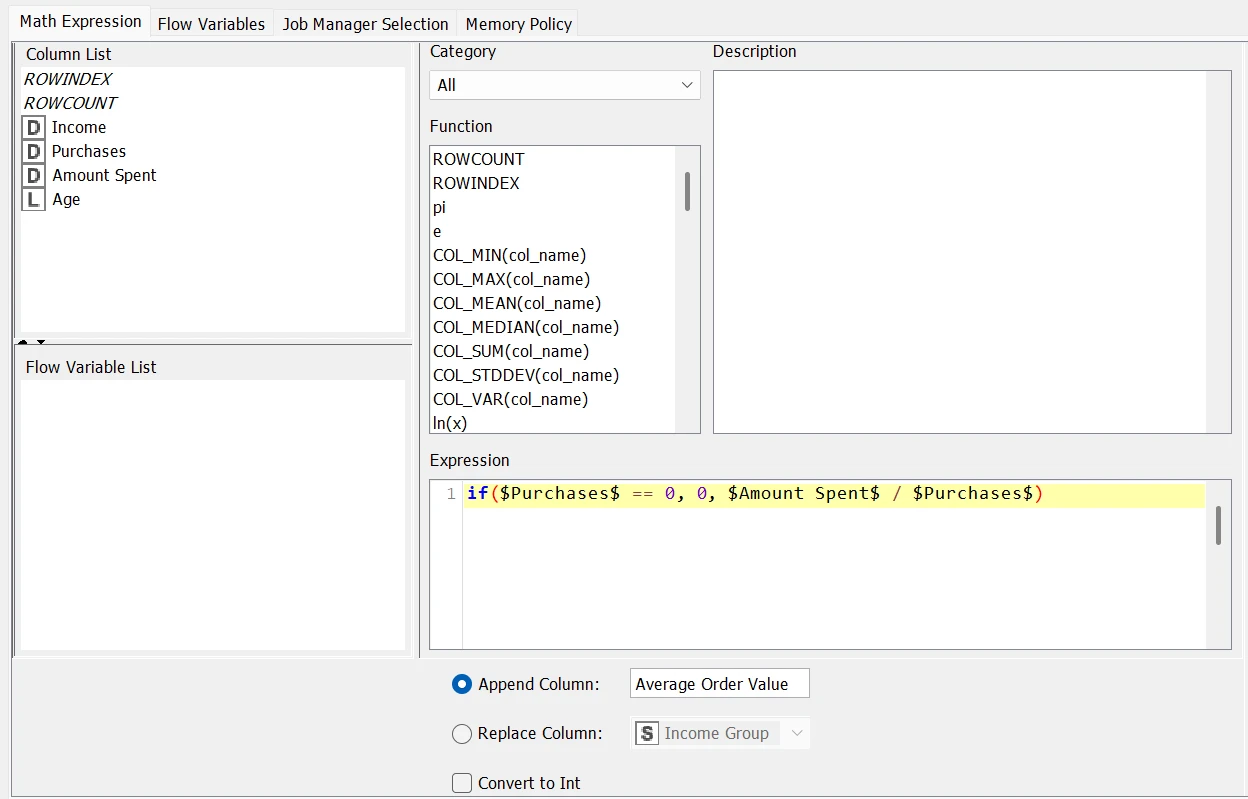Switch to the Math Expression tab
Viewport: 1248px width, 799px height.
click(x=81, y=21)
